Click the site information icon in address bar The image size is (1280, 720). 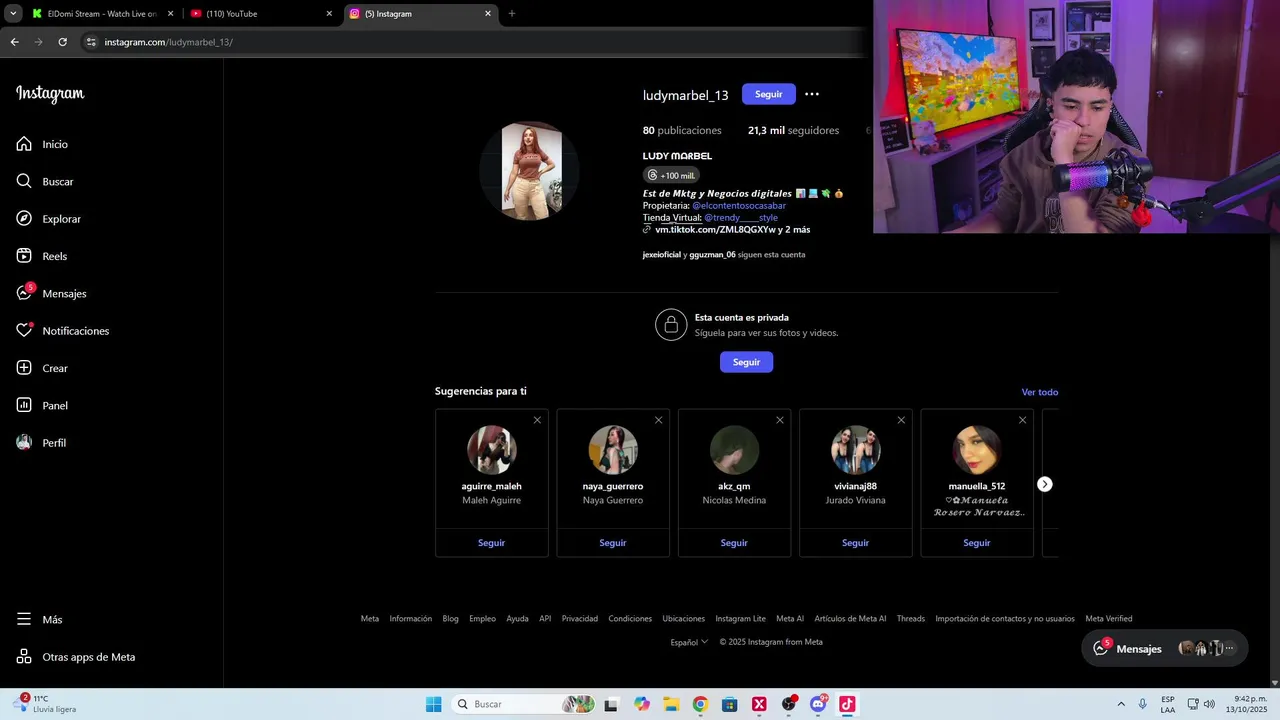pos(91,42)
